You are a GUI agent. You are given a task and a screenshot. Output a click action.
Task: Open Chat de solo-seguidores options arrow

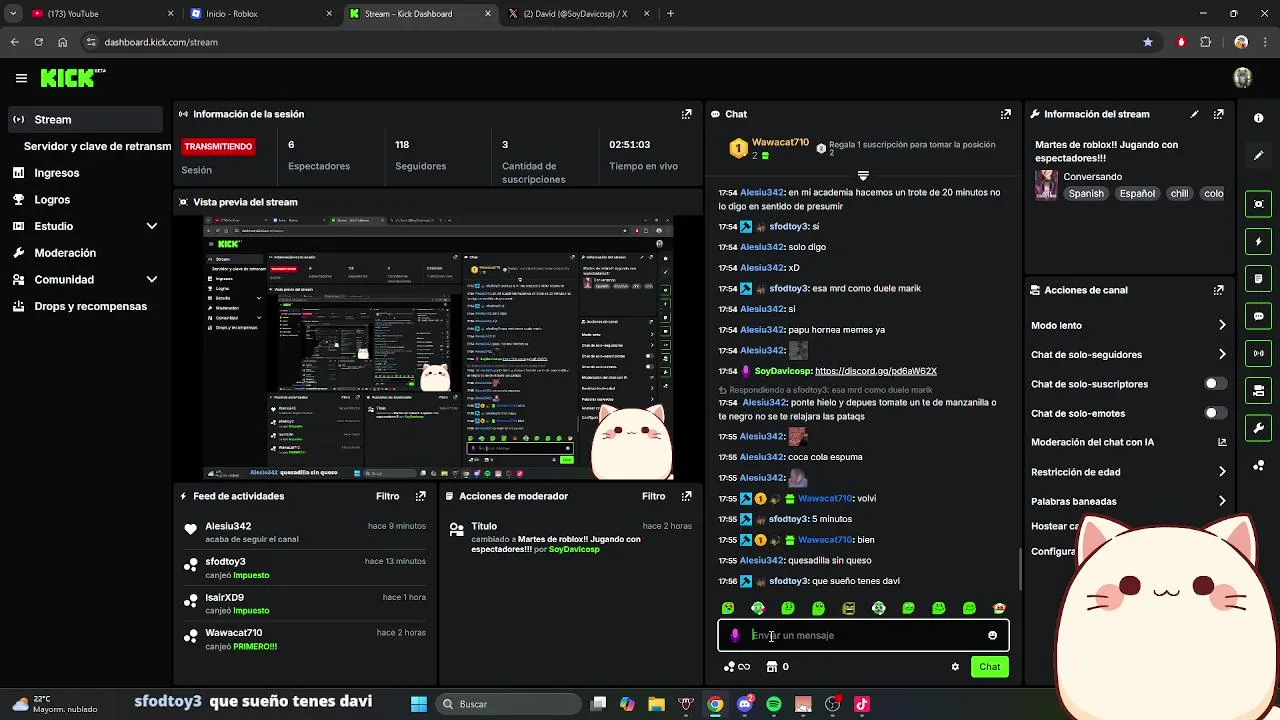(1222, 354)
